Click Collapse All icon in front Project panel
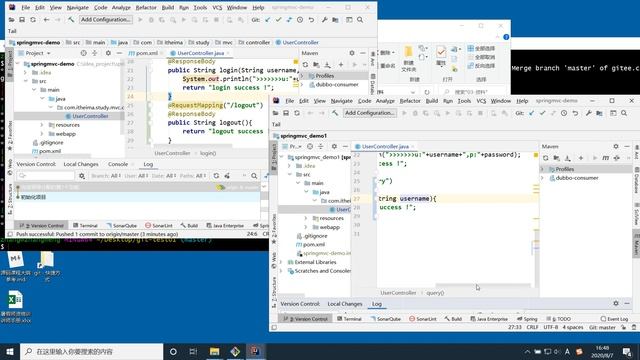640x360 pixels. click(x=321, y=146)
